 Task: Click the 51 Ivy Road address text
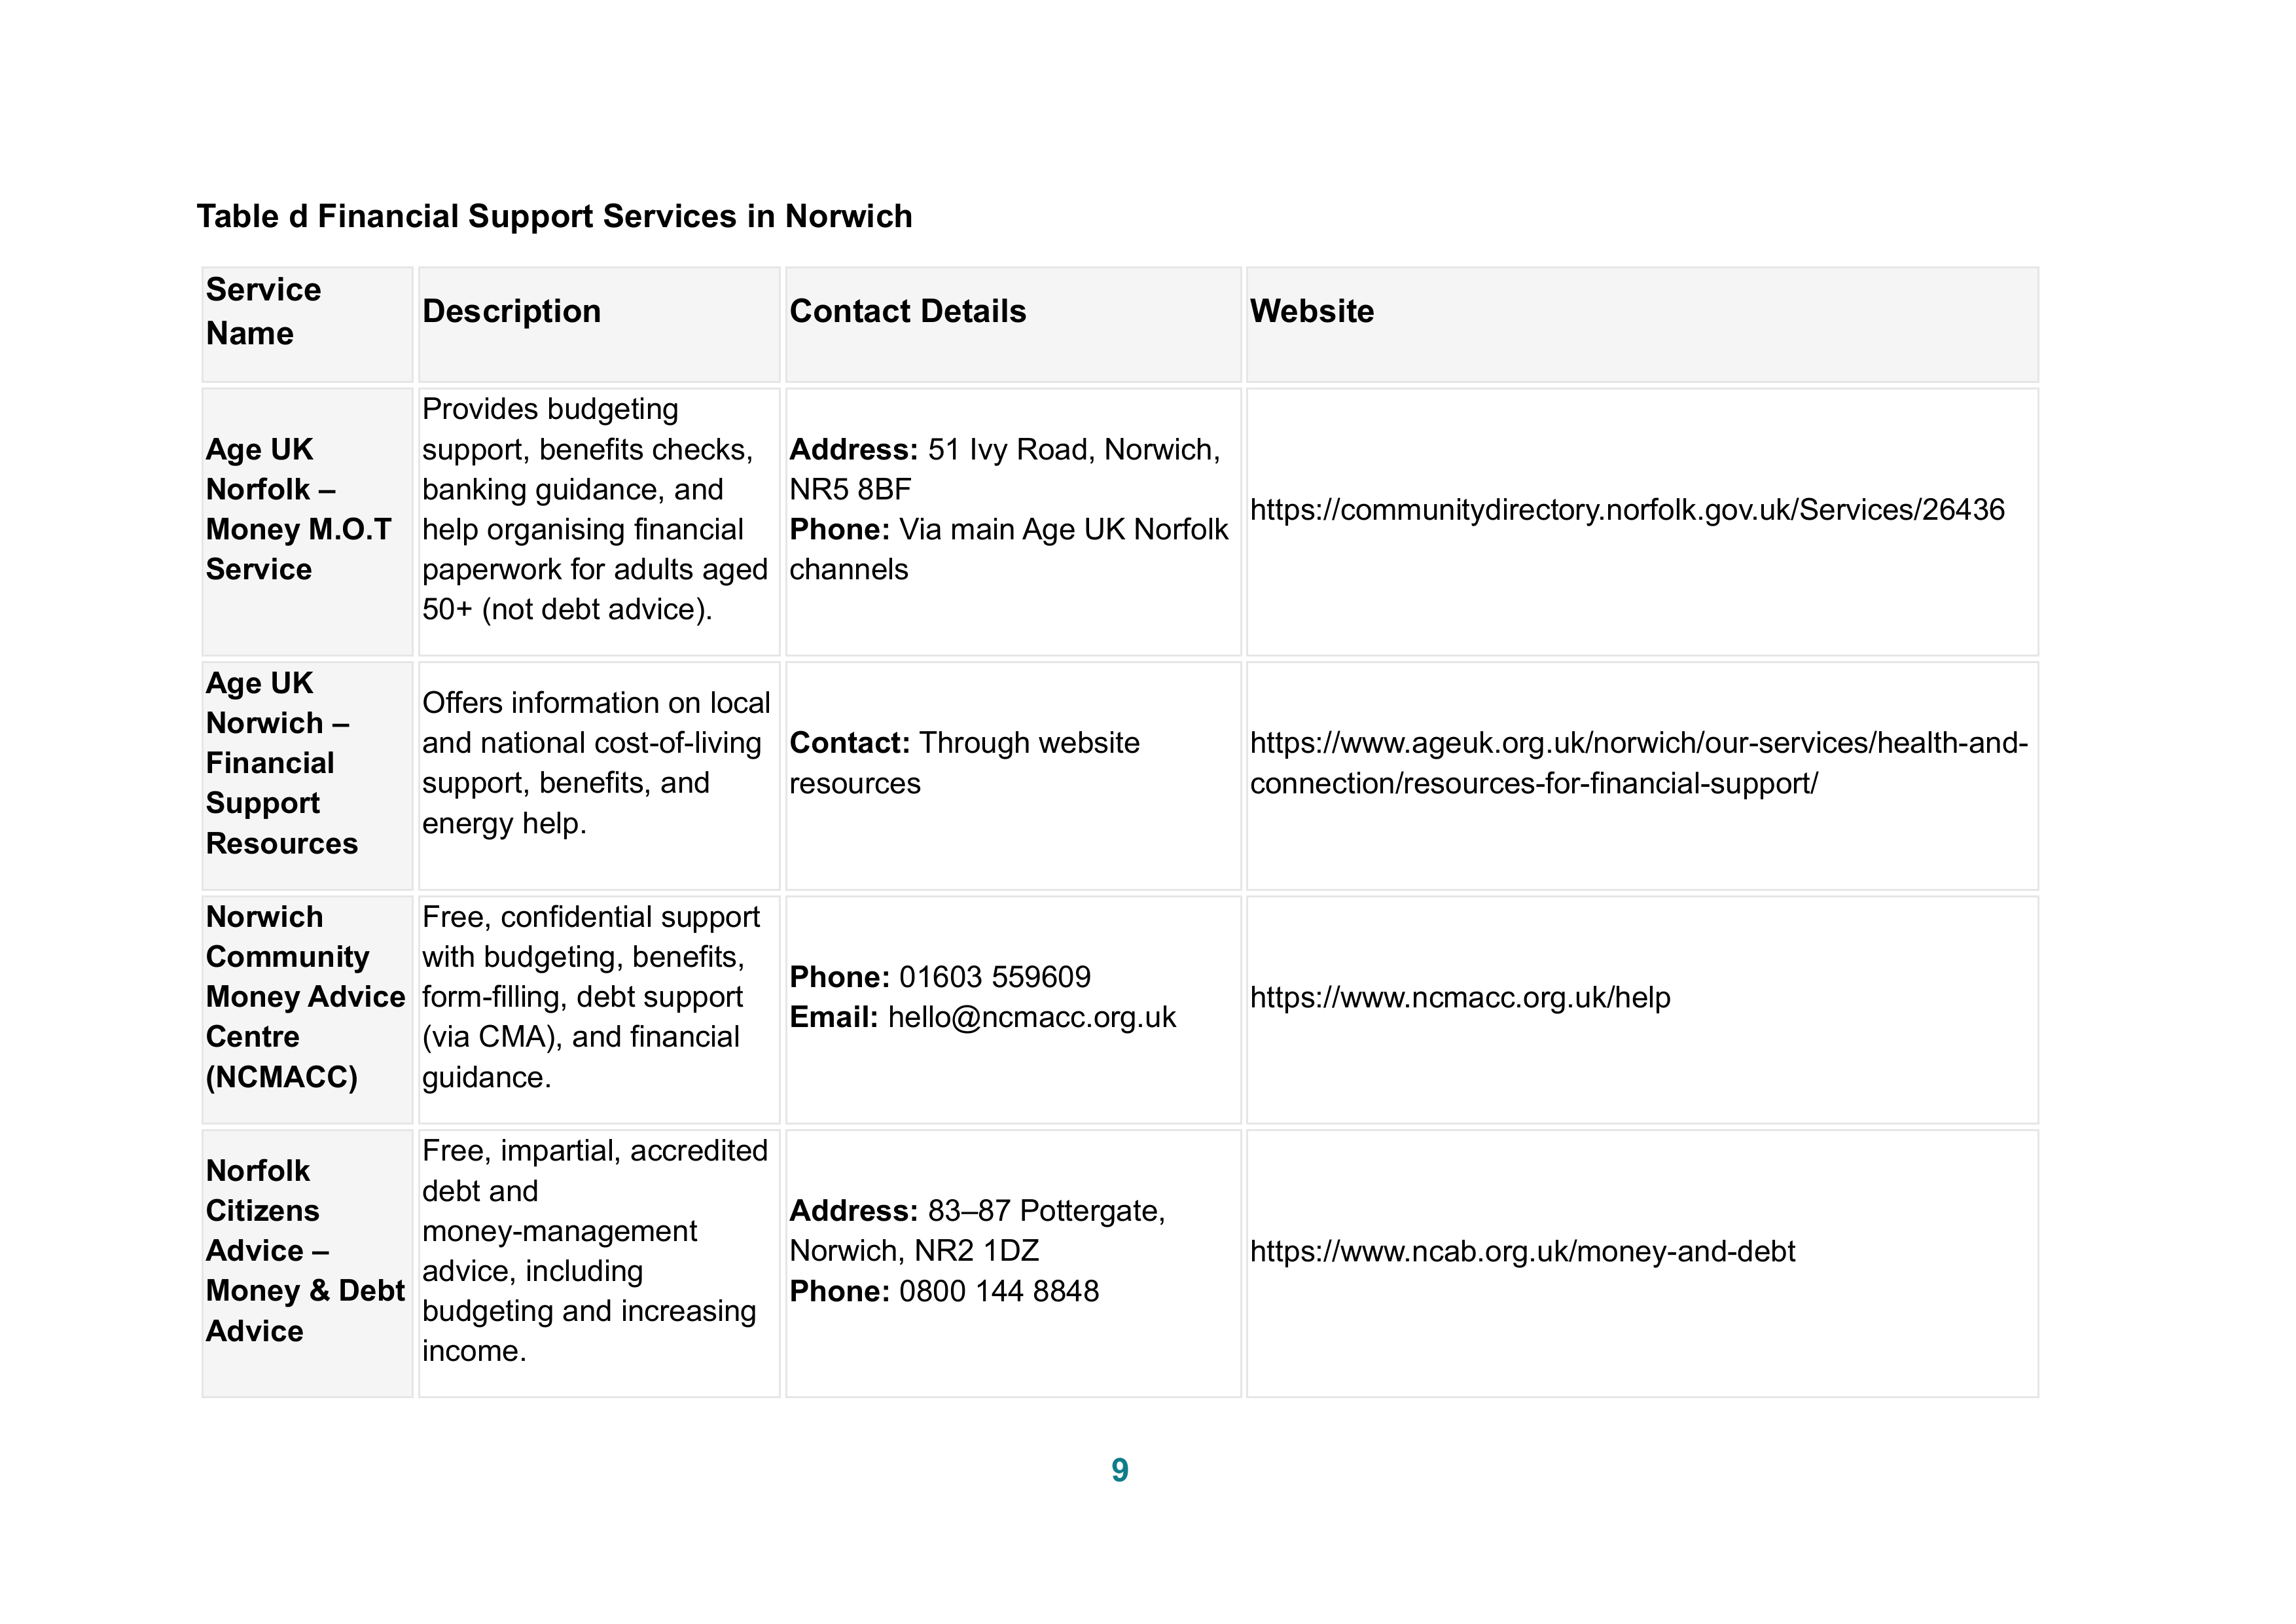pyautogui.click(x=1005, y=469)
